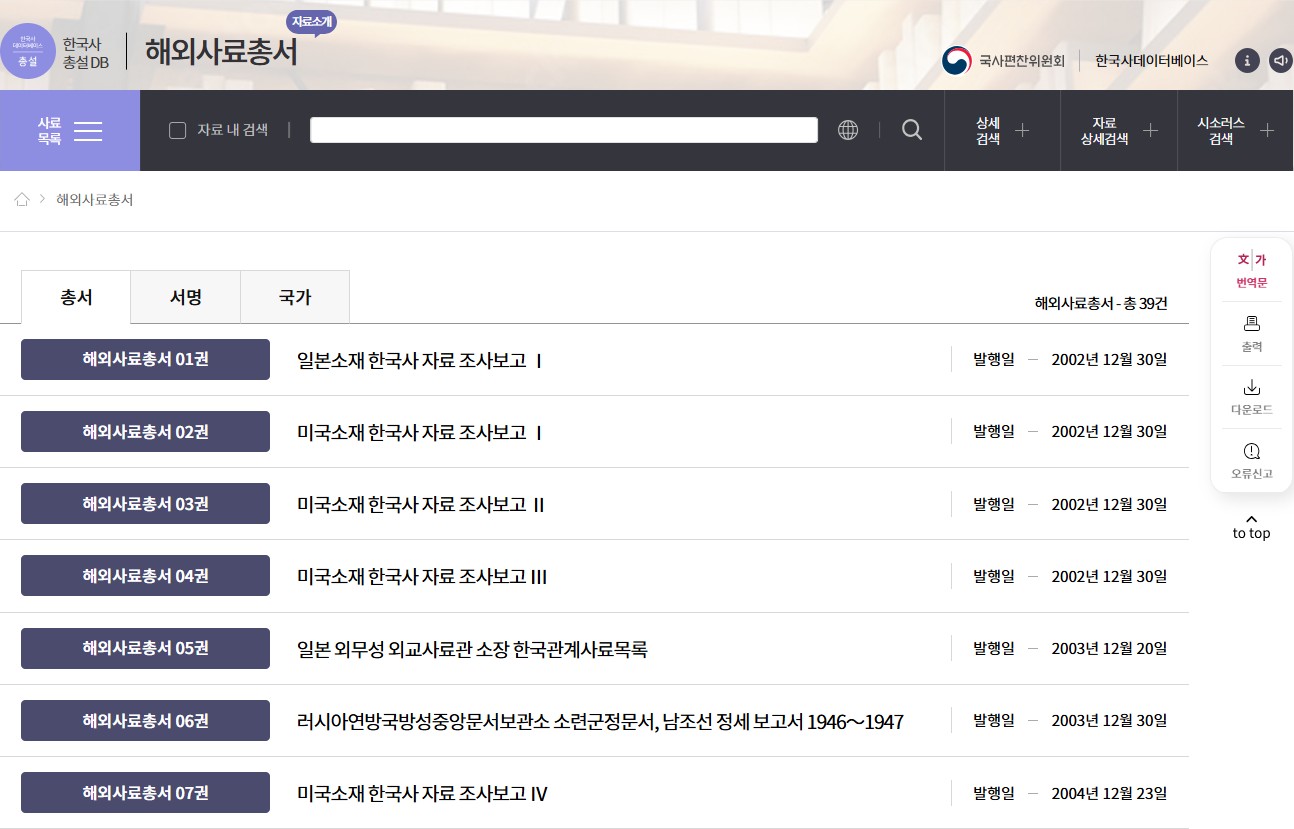Open the globe language keyboard icon

[848, 130]
